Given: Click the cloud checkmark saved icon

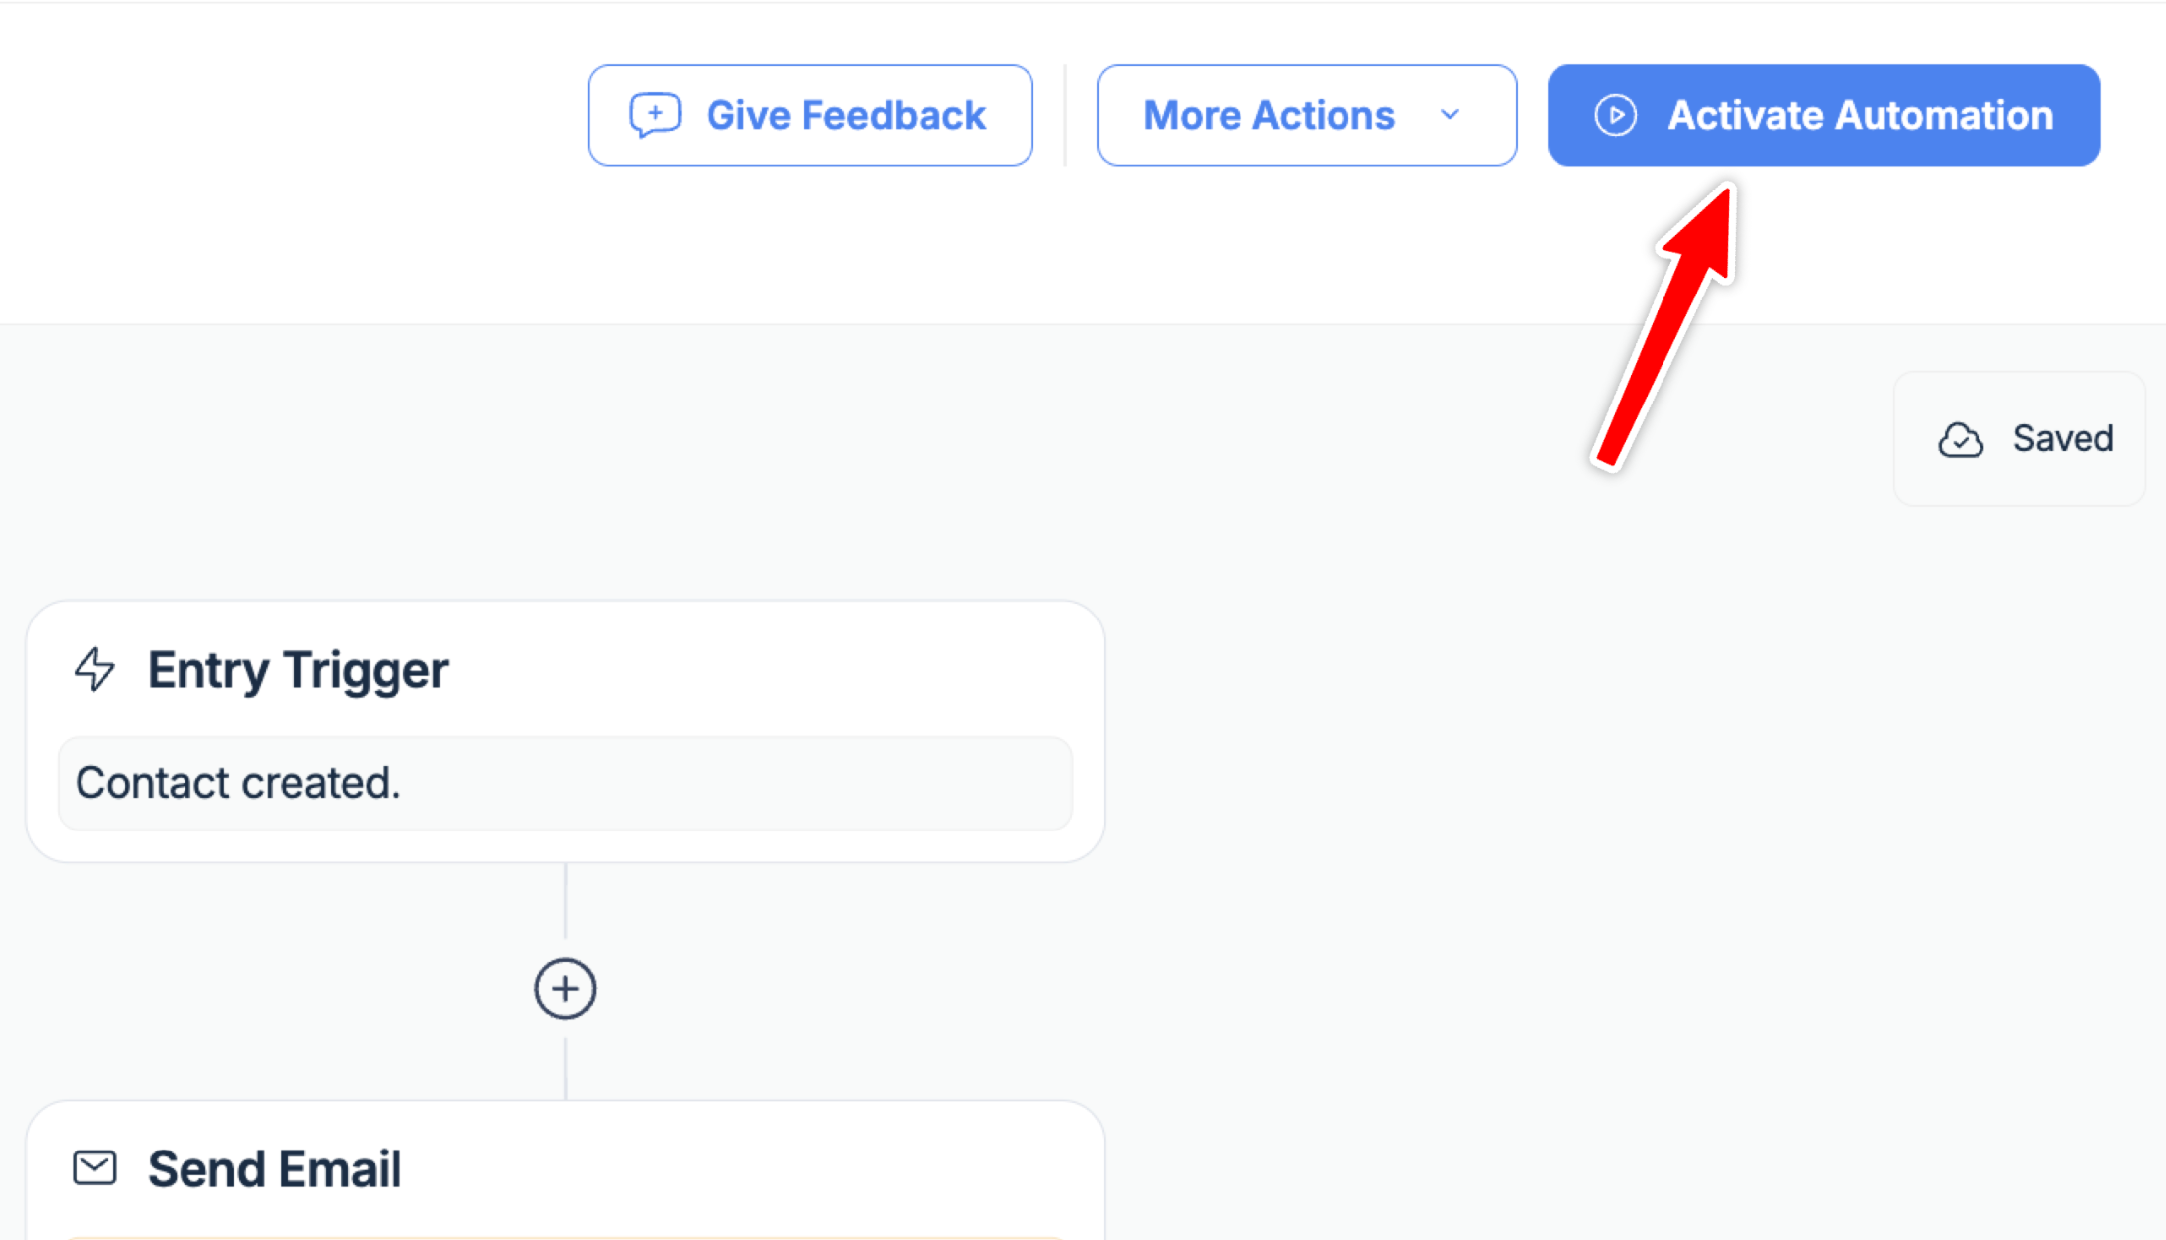Looking at the screenshot, I should tap(1960, 439).
